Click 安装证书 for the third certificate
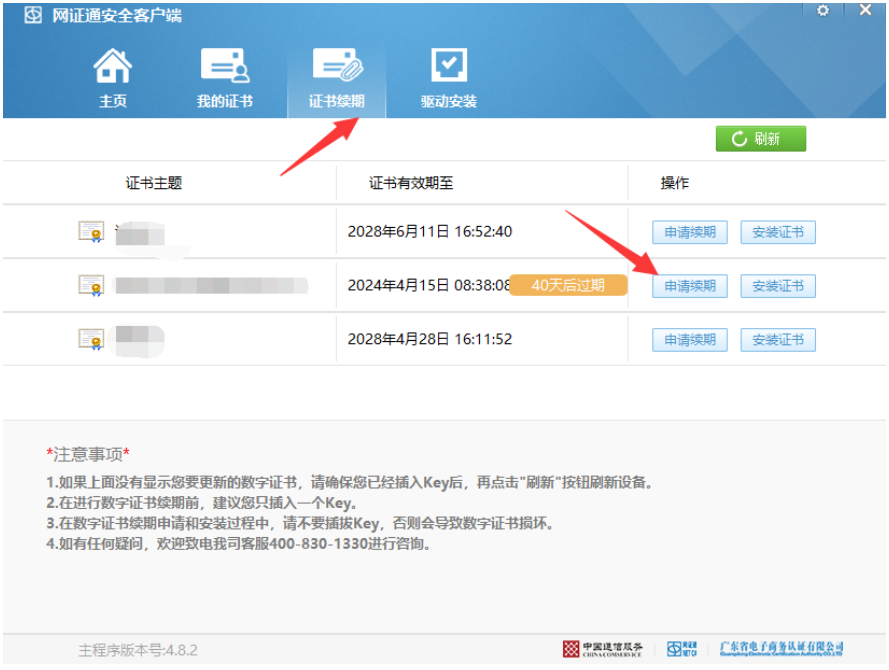This screenshot has width=889, height=670. [x=778, y=340]
